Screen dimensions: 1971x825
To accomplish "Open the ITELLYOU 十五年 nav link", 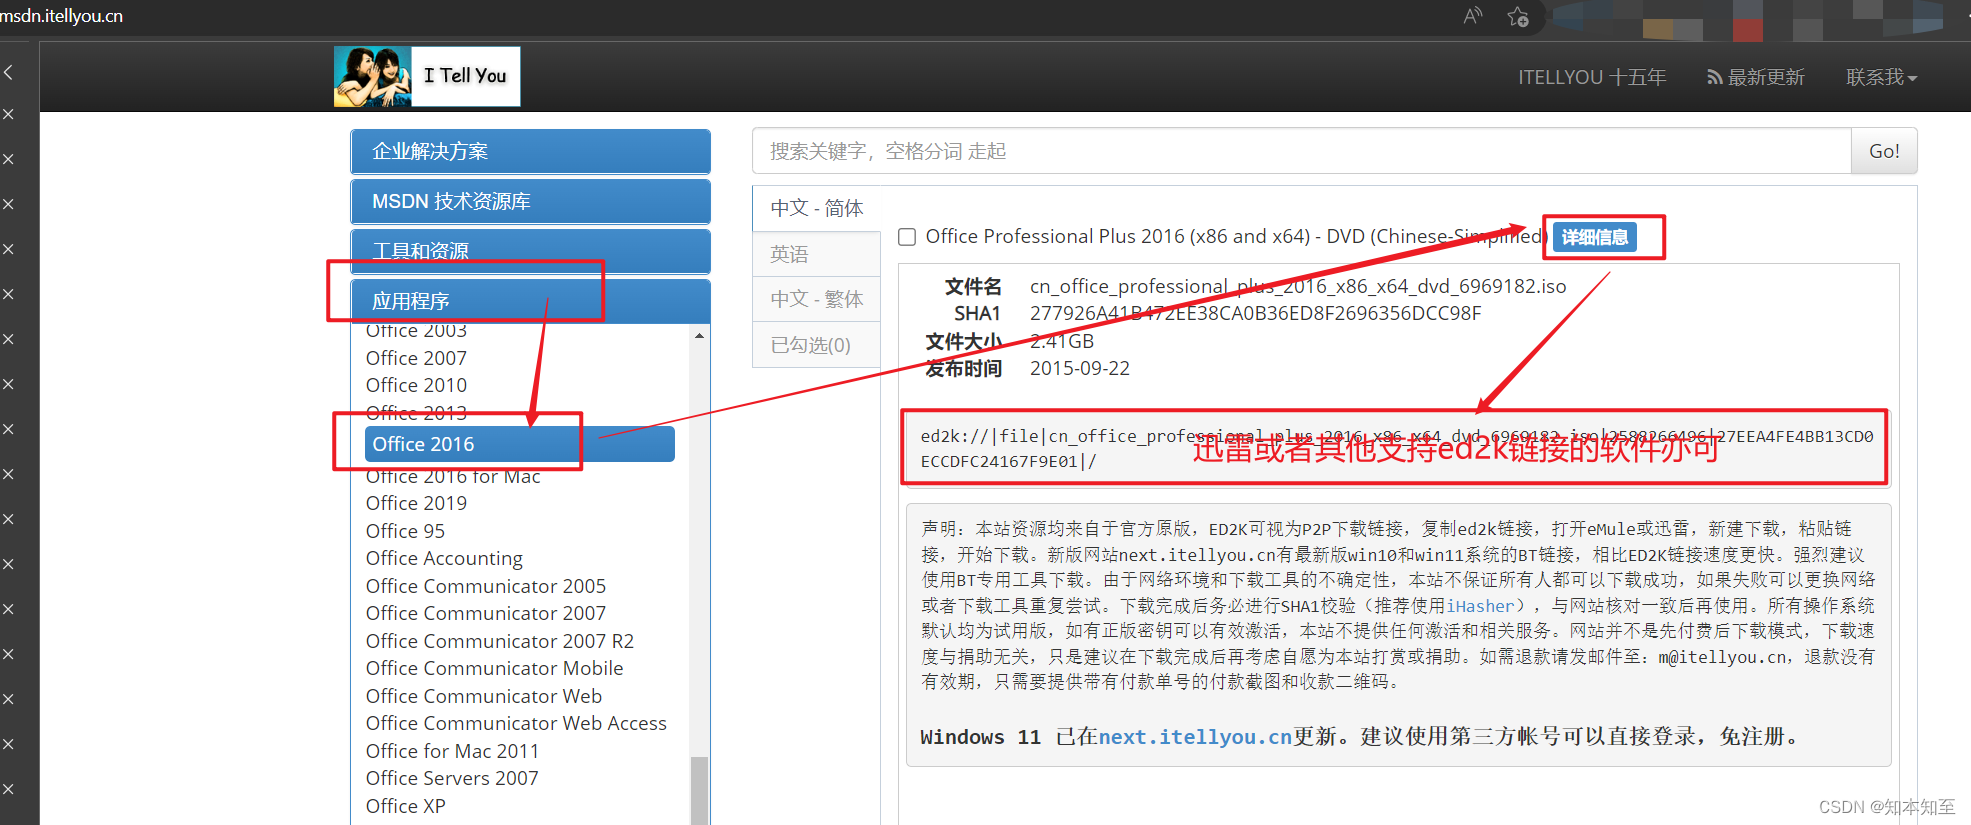I will pos(1592,77).
